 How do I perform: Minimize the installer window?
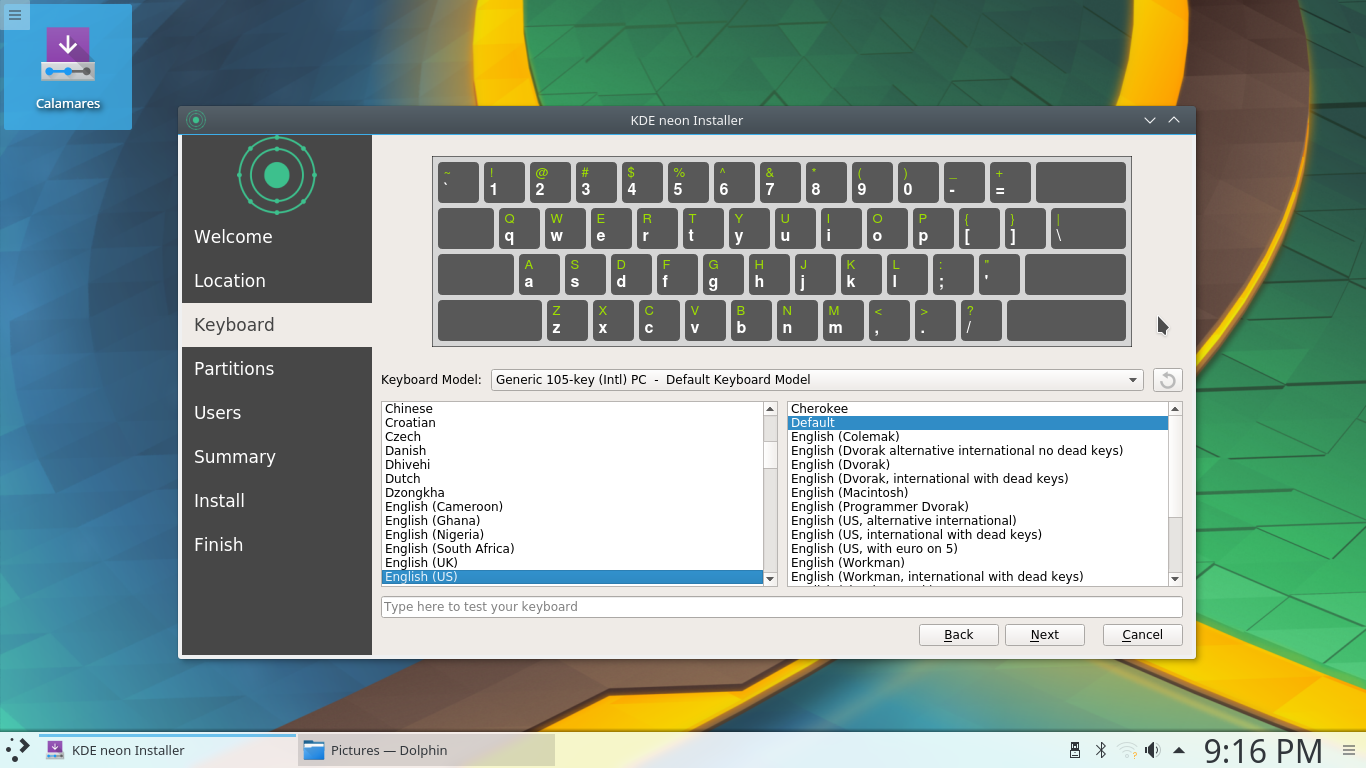tap(1151, 120)
